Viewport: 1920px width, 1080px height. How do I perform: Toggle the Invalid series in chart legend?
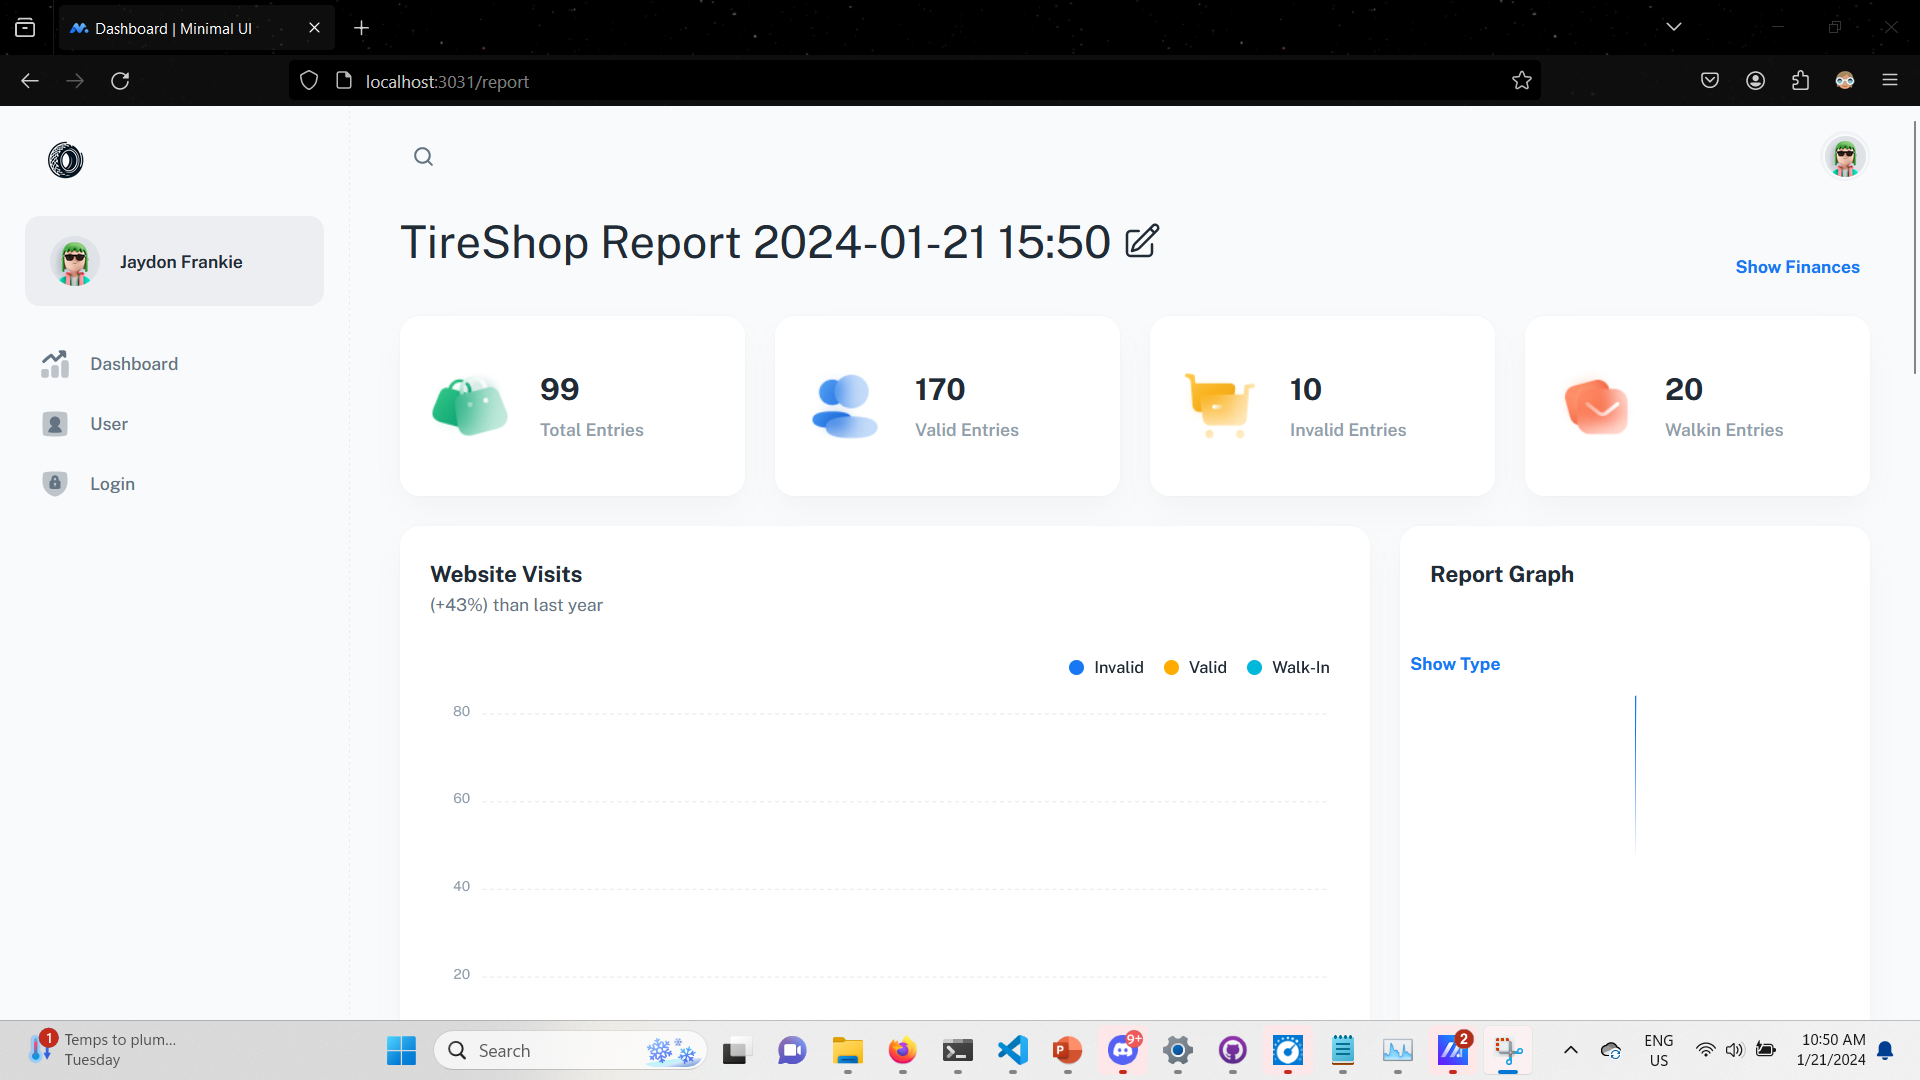[x=1106, y=667]
